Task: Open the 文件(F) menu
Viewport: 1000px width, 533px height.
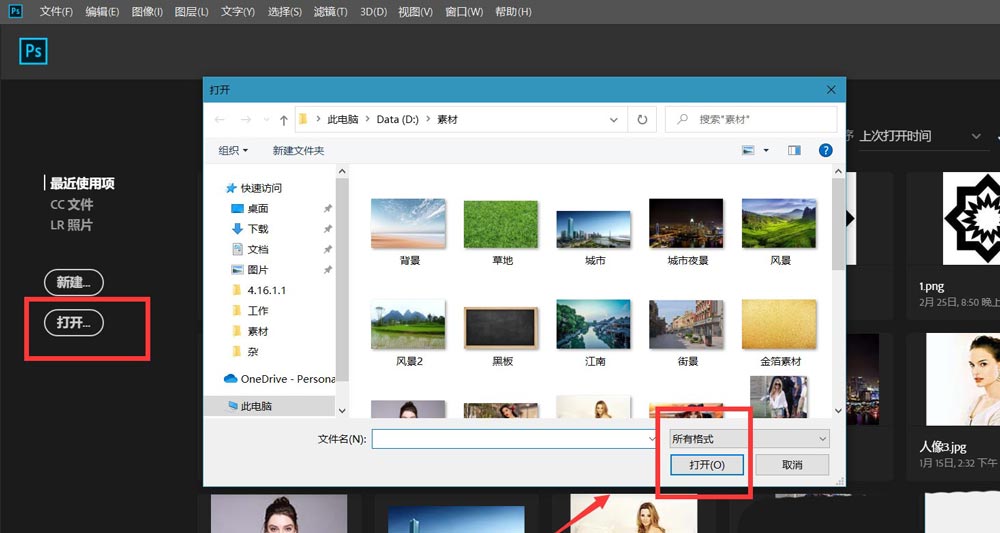Action: 56,11
